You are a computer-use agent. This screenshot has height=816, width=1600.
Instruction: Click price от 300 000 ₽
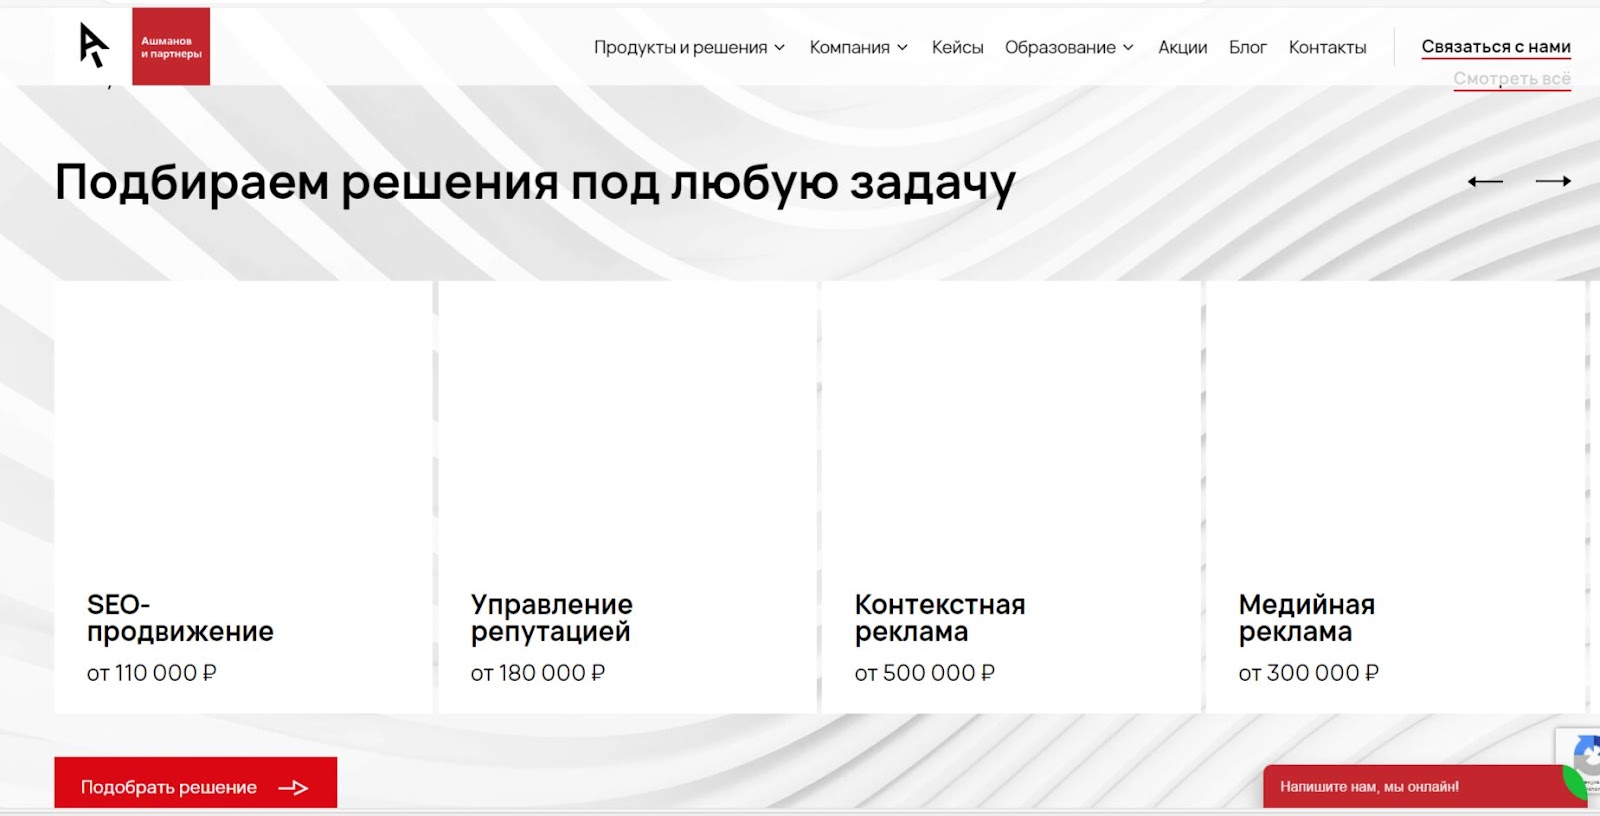point(1308,673)
